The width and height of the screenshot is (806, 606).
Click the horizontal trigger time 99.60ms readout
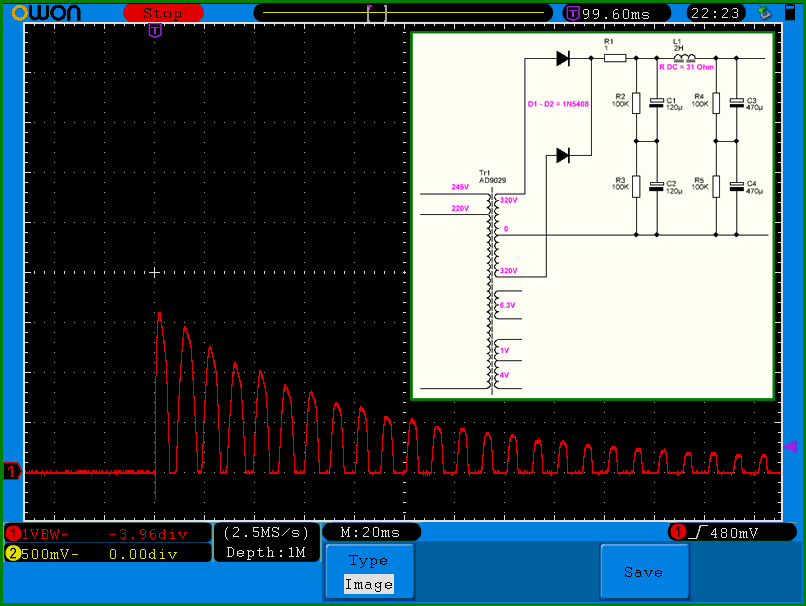[x=616, y=14]
